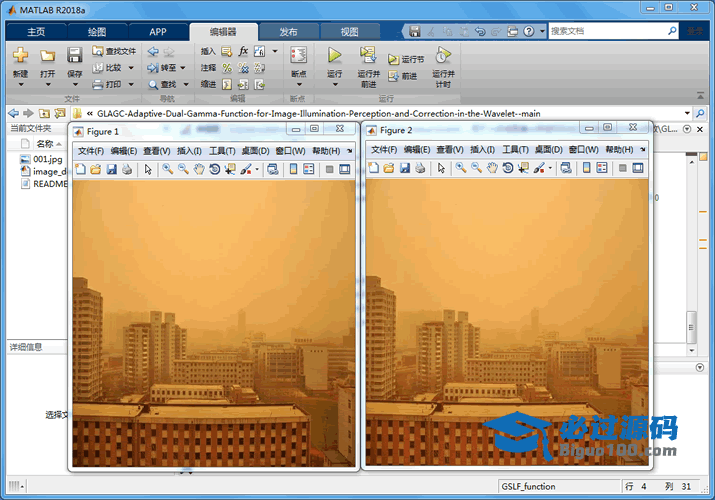Switch to the 发布 (Publish) tab

tap(288, 31)
